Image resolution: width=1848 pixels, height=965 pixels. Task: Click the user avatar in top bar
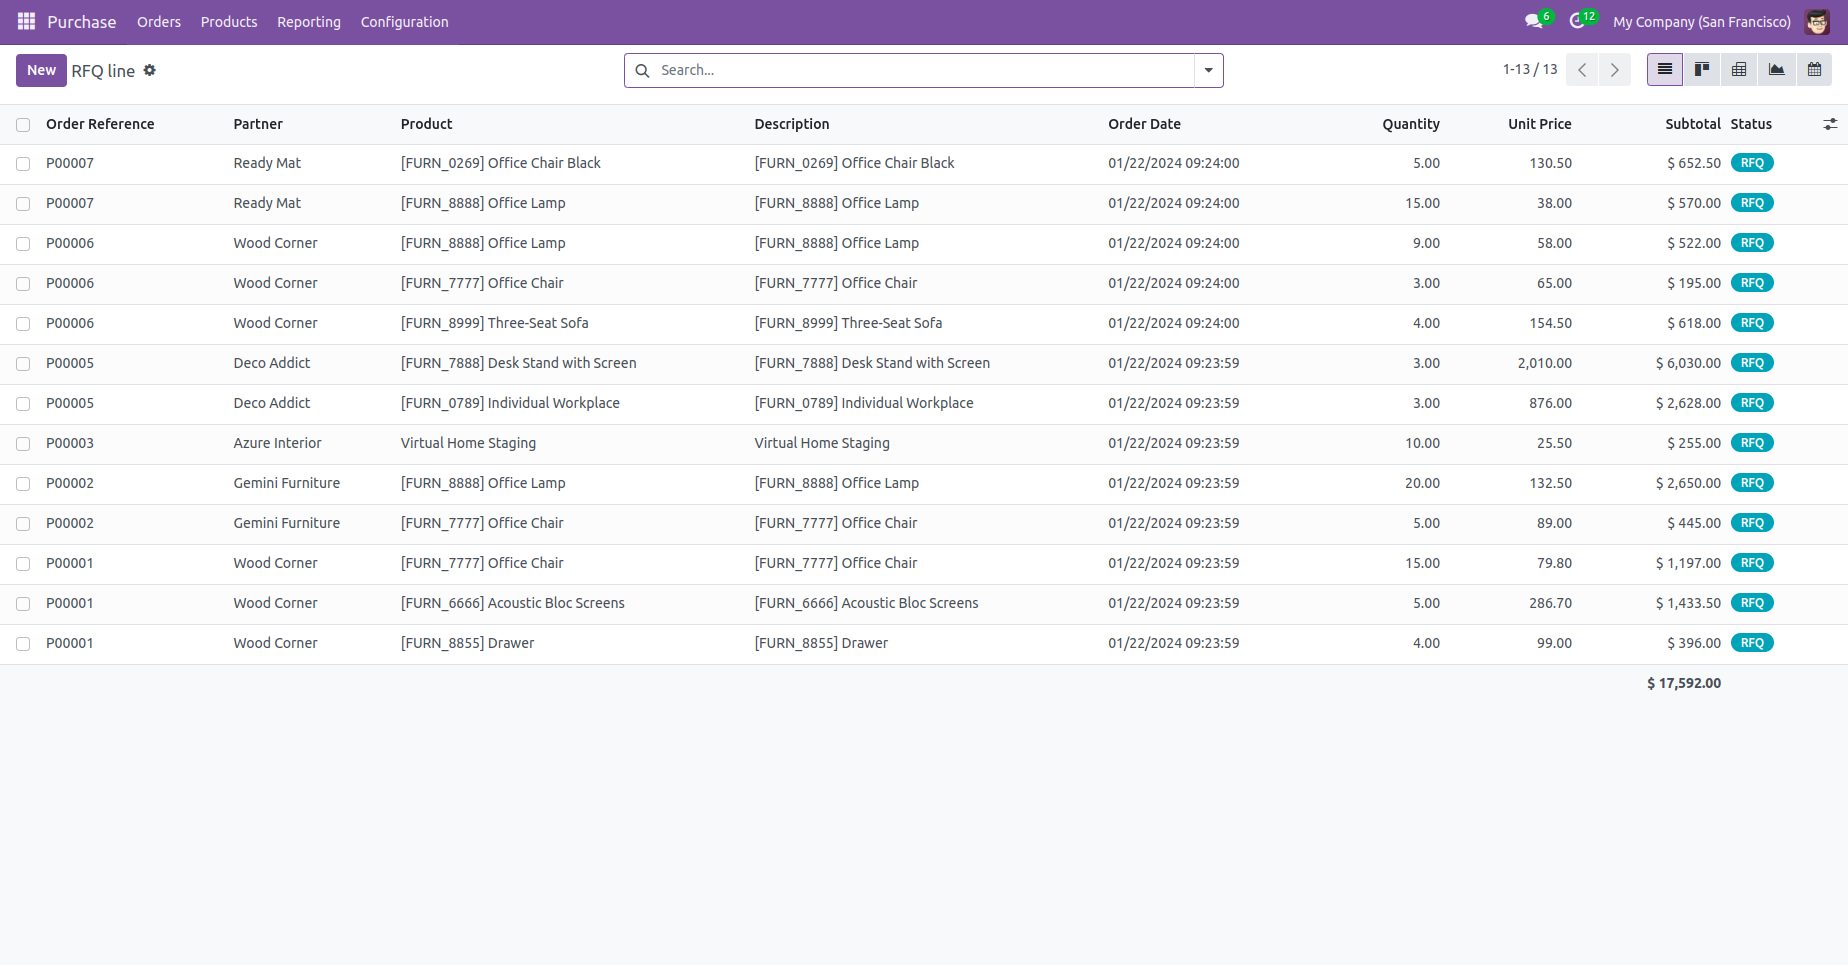tap(1817, 22)
